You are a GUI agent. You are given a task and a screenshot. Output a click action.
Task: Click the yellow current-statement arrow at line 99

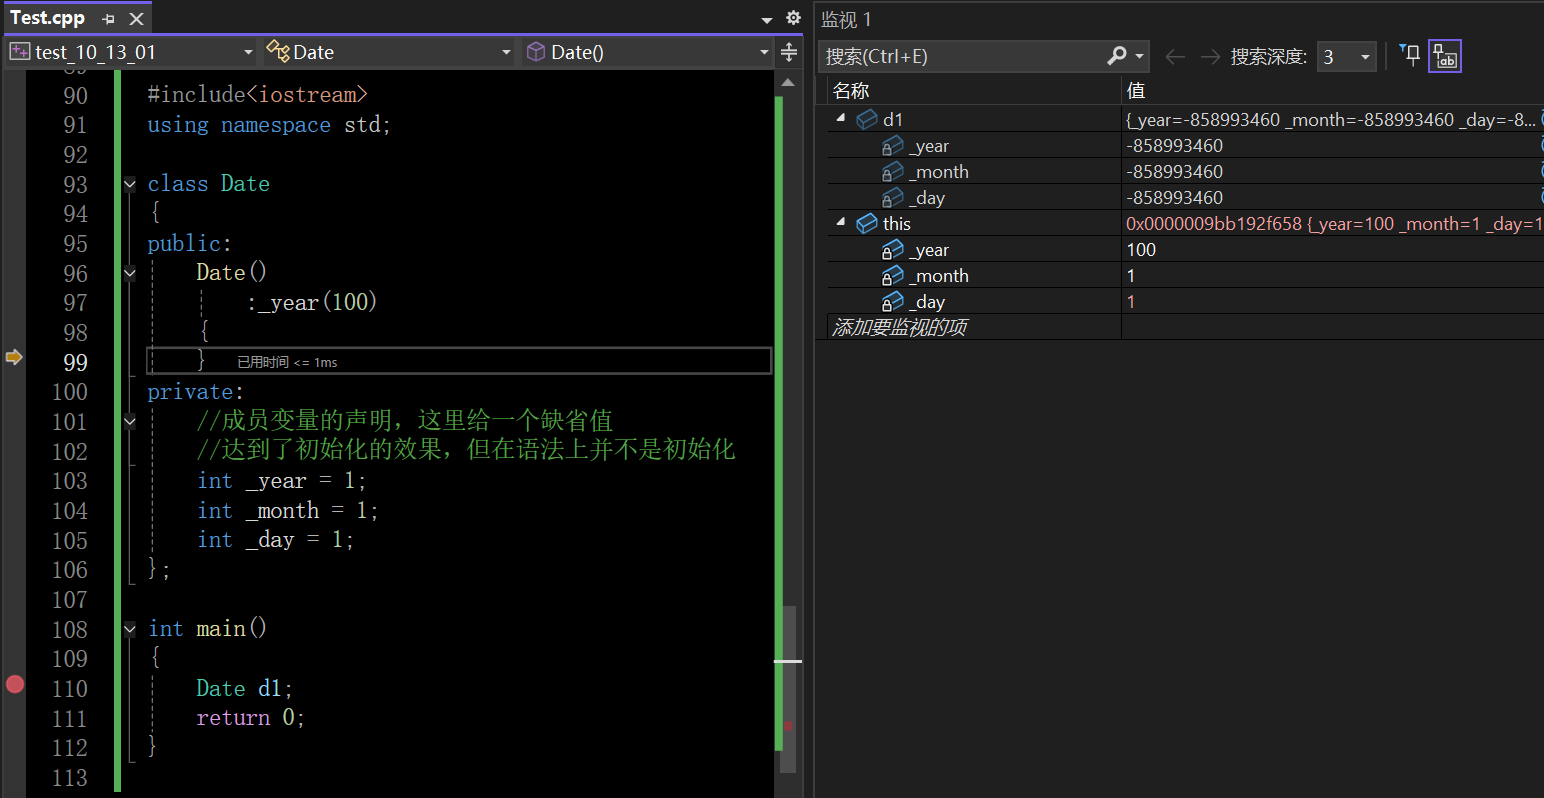click(x=14, y=357)
